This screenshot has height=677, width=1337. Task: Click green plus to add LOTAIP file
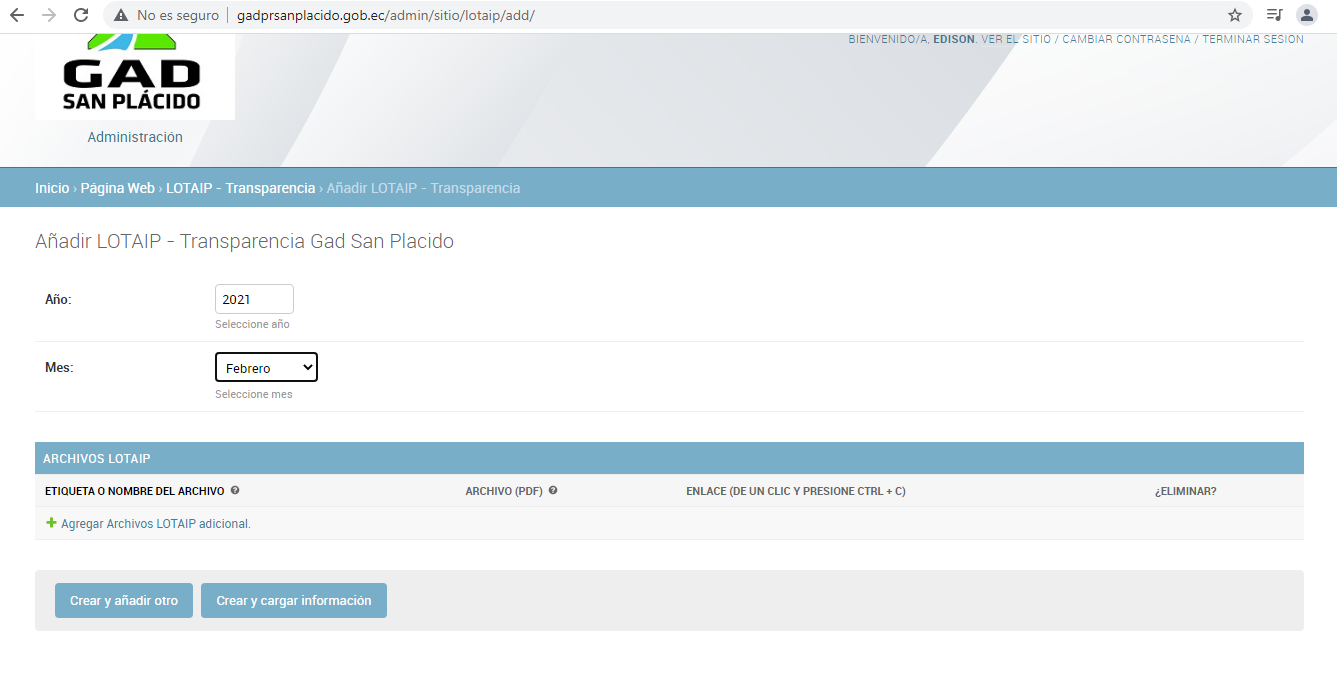pos(52,523)
